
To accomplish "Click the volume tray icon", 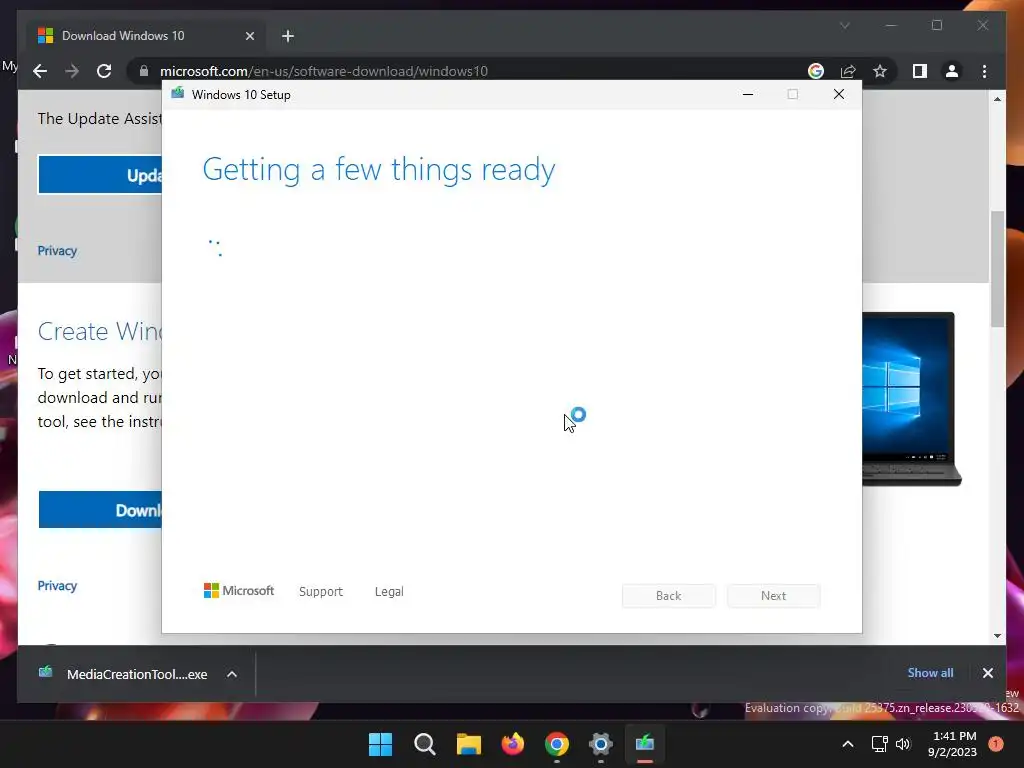I will click(903, 744).
